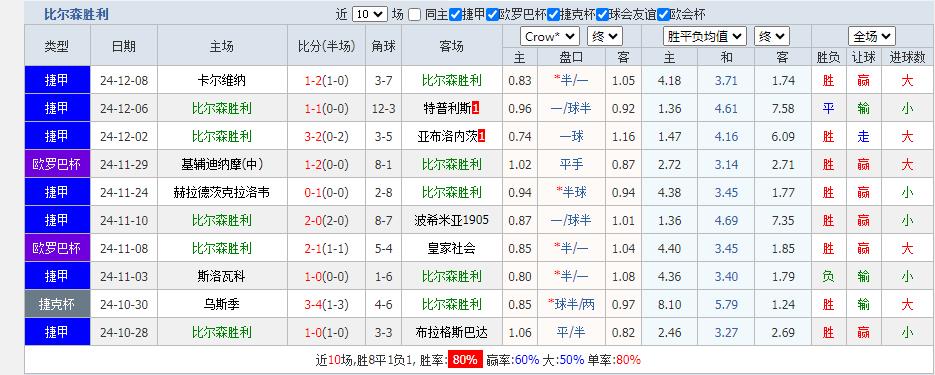Click the away odds value 1.24
This screenshot has width=935, height=375.
783,305
